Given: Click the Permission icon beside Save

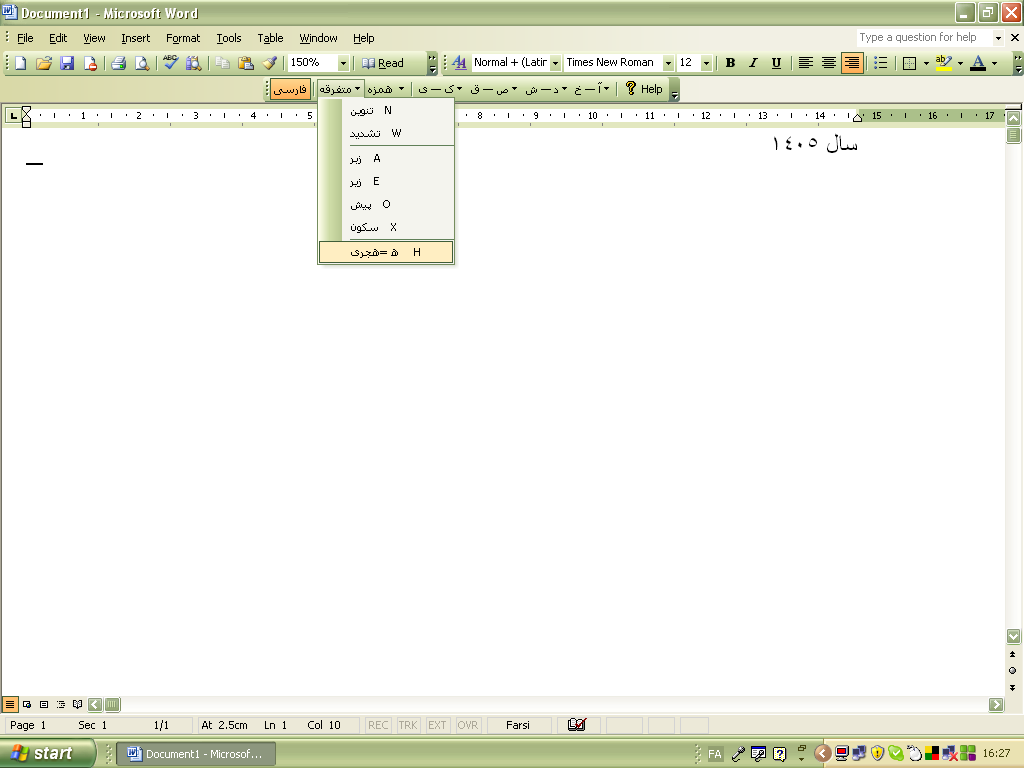Looking at the screenshot, I should 90,63.
